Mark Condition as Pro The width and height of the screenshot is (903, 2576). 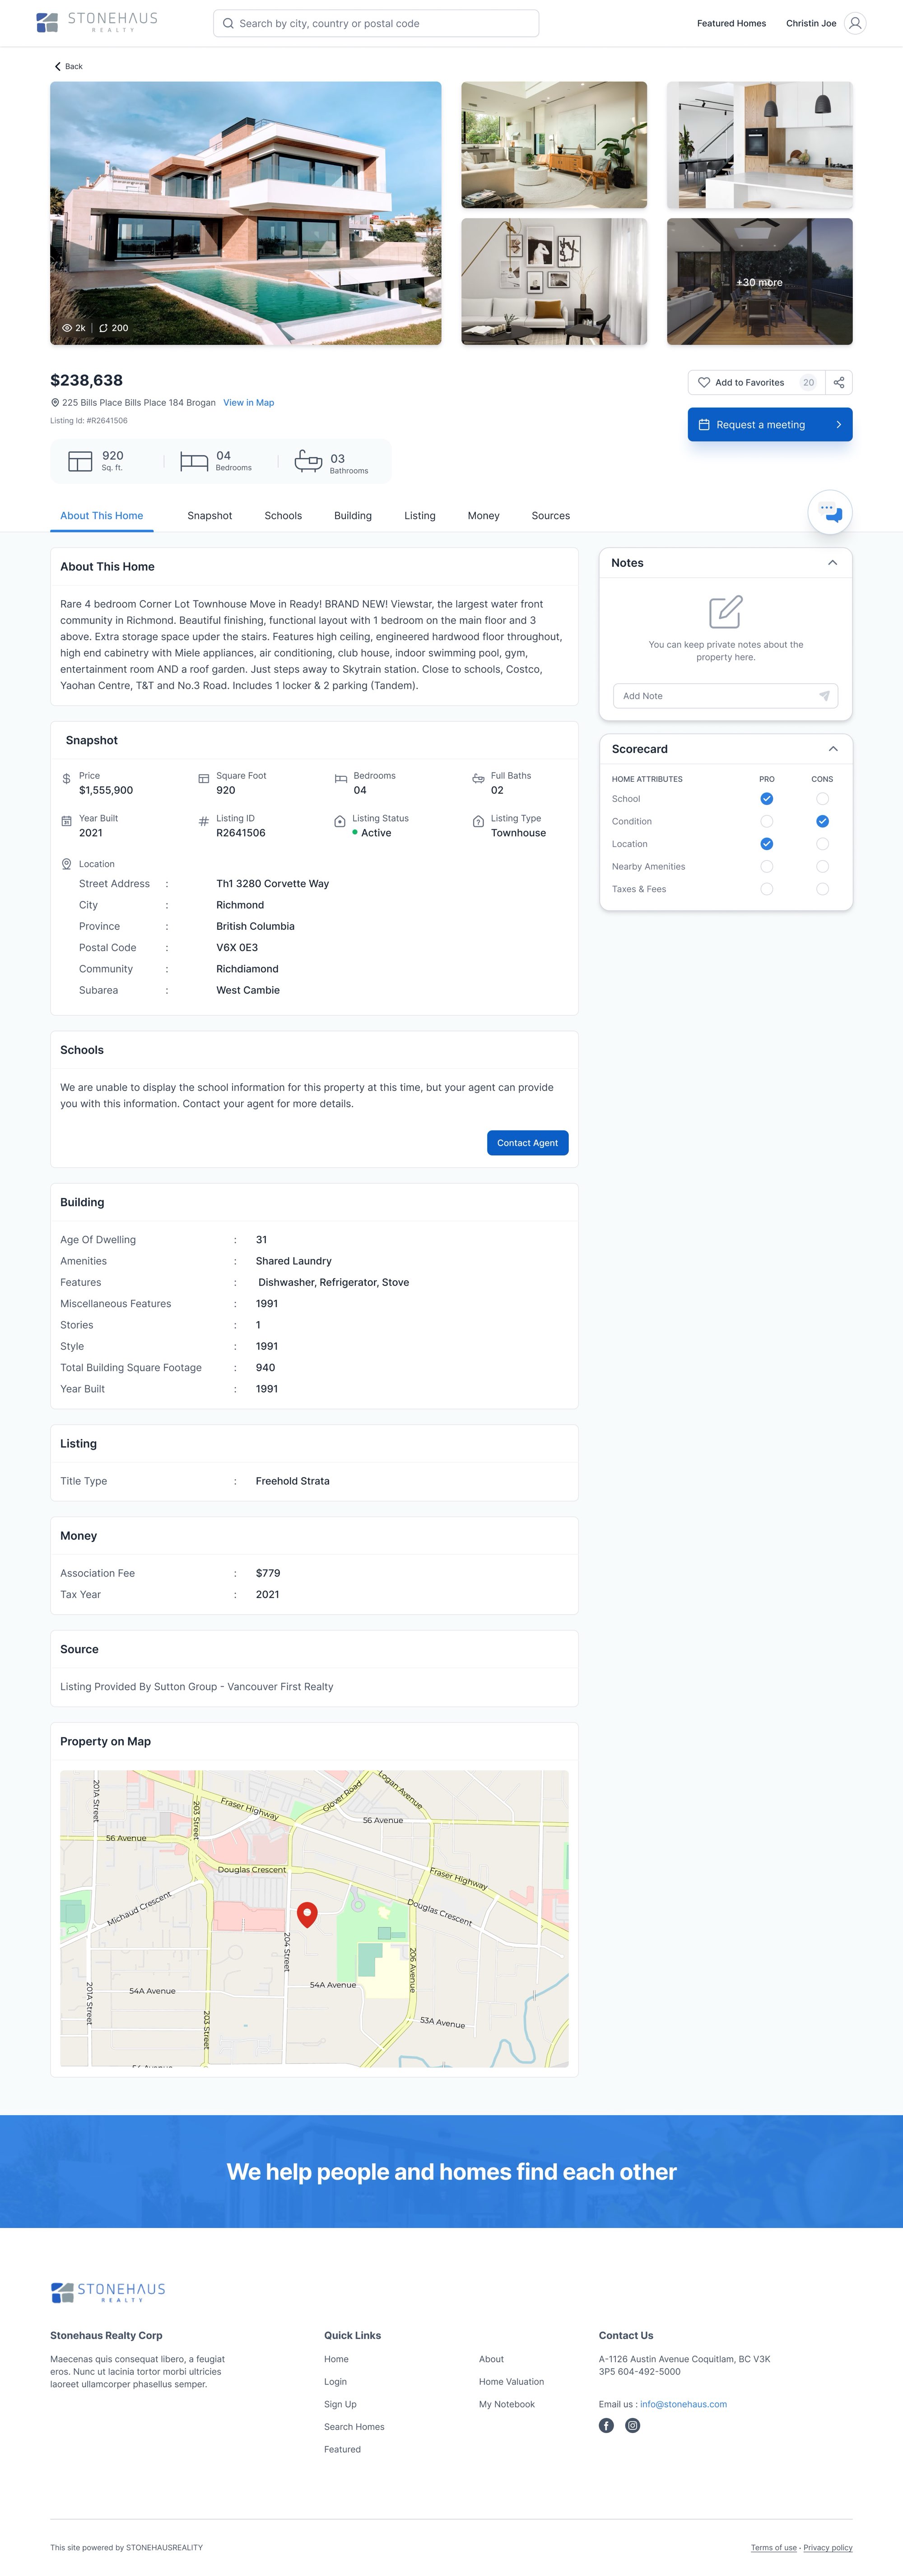(767, 821)
